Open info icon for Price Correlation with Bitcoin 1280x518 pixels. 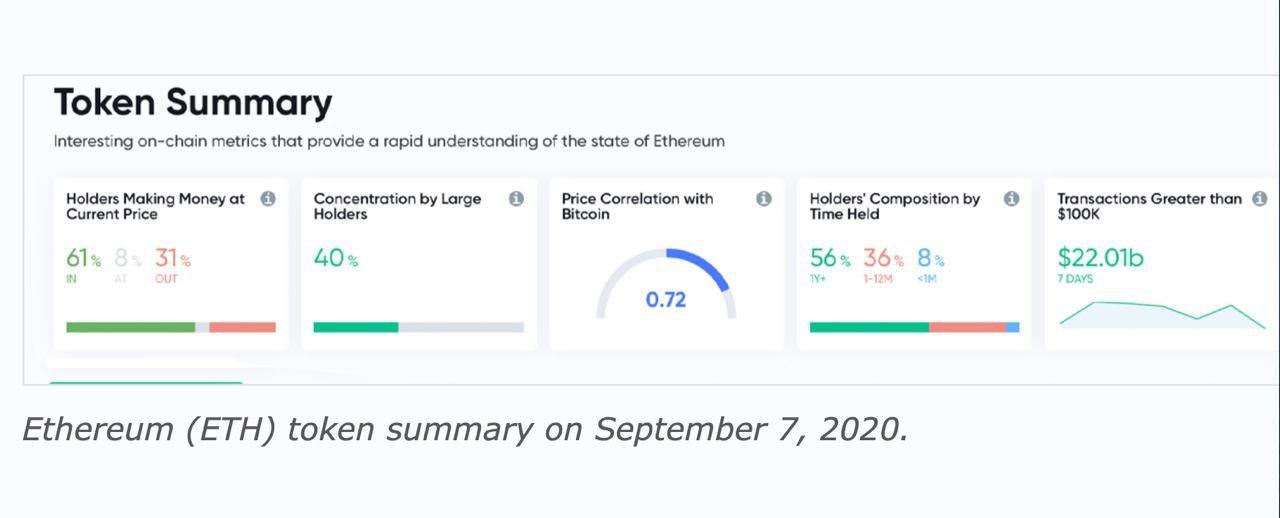pyautogui.click(x=764, y=199)
